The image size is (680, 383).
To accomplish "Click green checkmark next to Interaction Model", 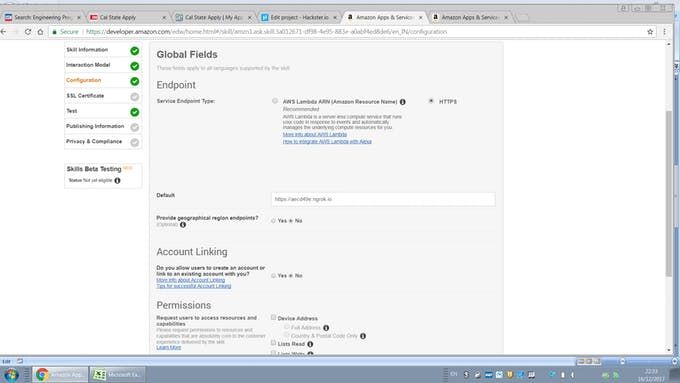I will (135, 66).
